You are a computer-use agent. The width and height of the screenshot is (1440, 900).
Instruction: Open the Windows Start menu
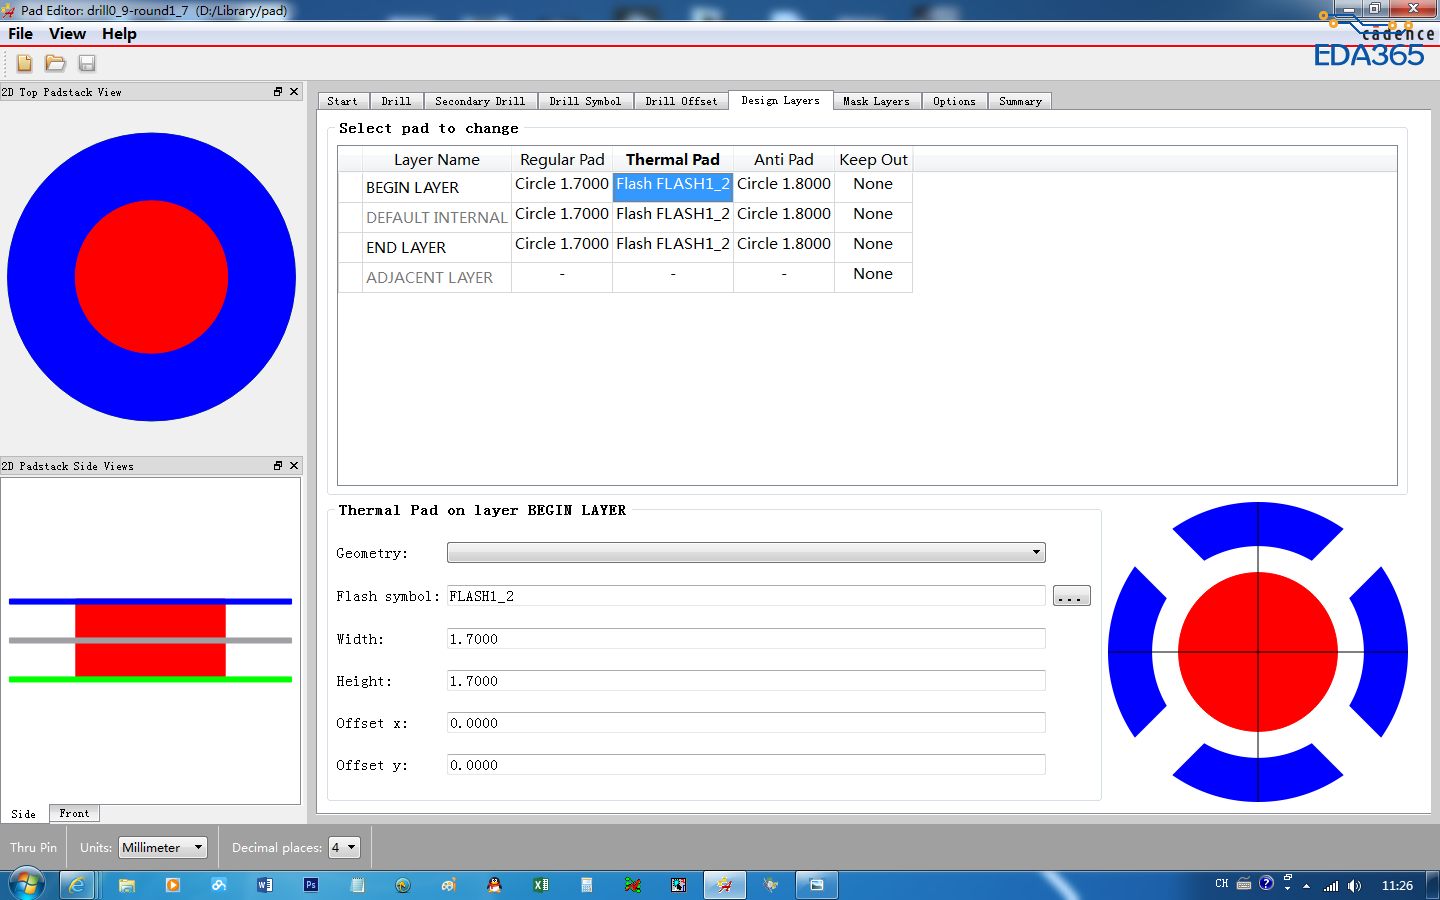coord(26,885)
